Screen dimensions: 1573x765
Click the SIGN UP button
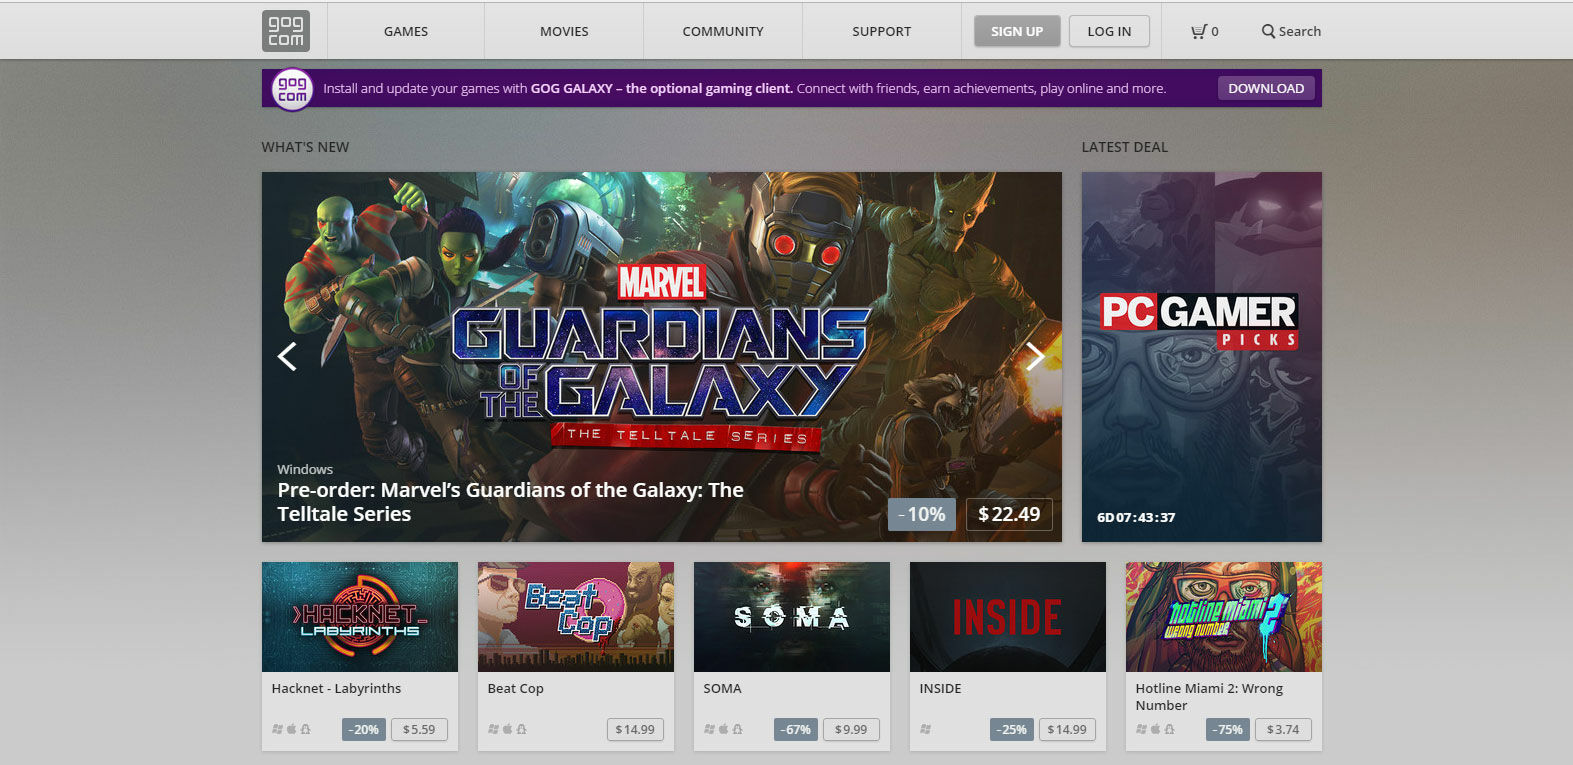[1017, 31]
